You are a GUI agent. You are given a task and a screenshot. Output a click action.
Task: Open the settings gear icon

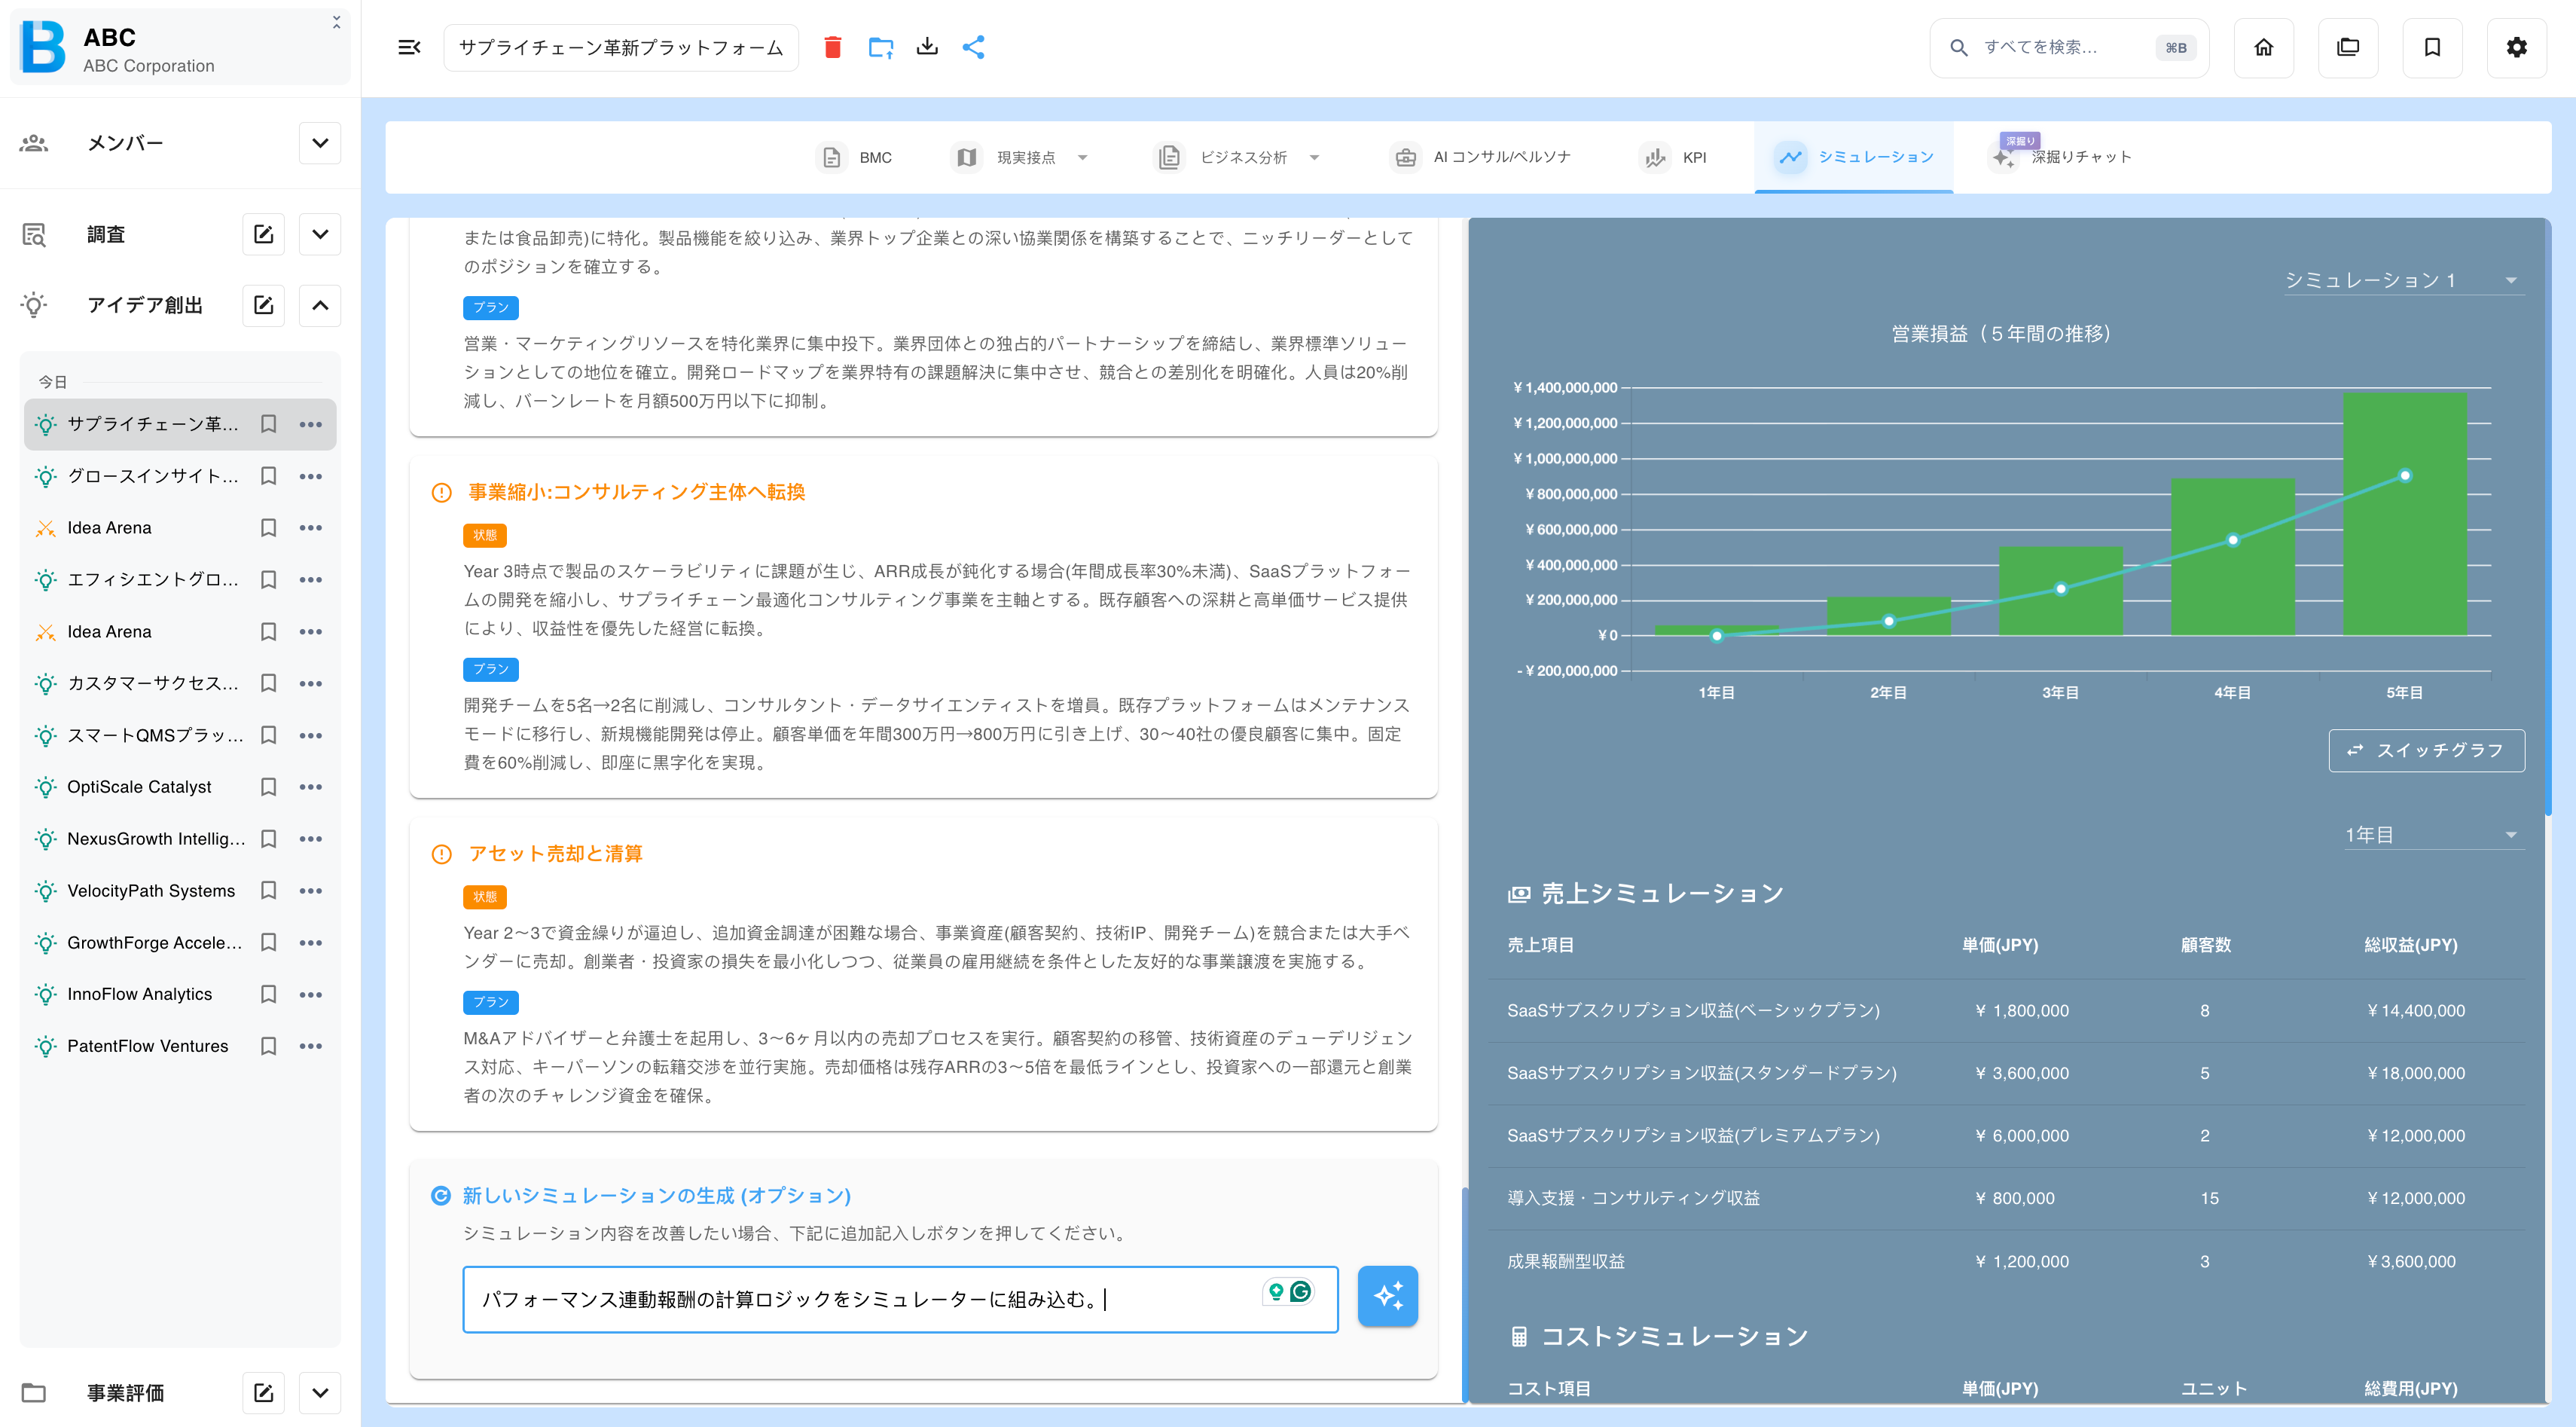point(2516,47)
